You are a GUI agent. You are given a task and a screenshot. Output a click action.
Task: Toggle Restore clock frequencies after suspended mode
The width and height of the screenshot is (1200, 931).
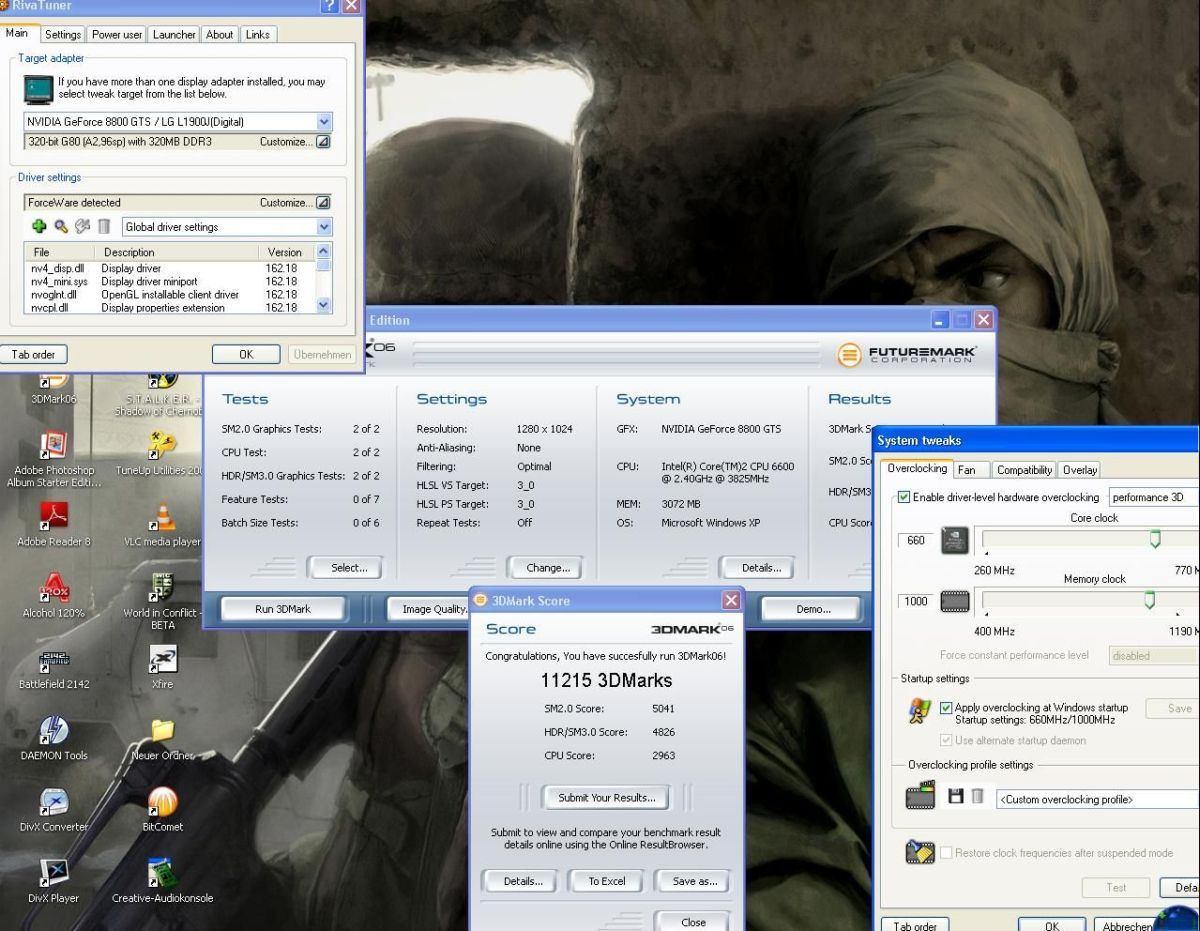(946, 853)
